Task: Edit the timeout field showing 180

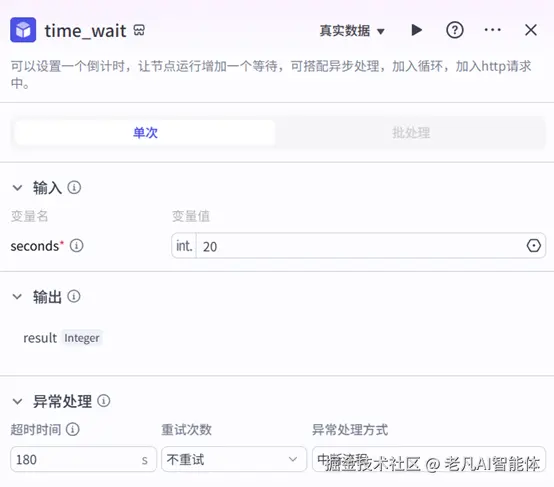Action: [x=83, y=459]
